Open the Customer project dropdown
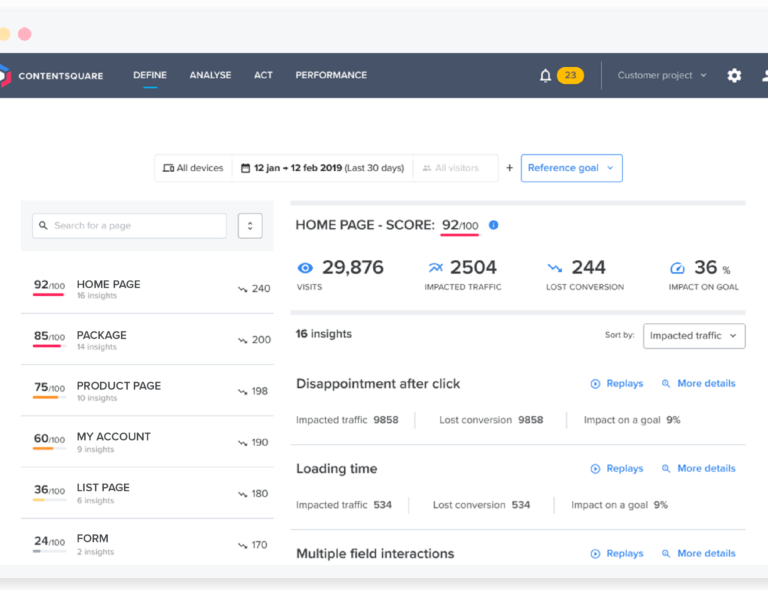Viewport: 768px width, 590px height. (x=662, y=75)
